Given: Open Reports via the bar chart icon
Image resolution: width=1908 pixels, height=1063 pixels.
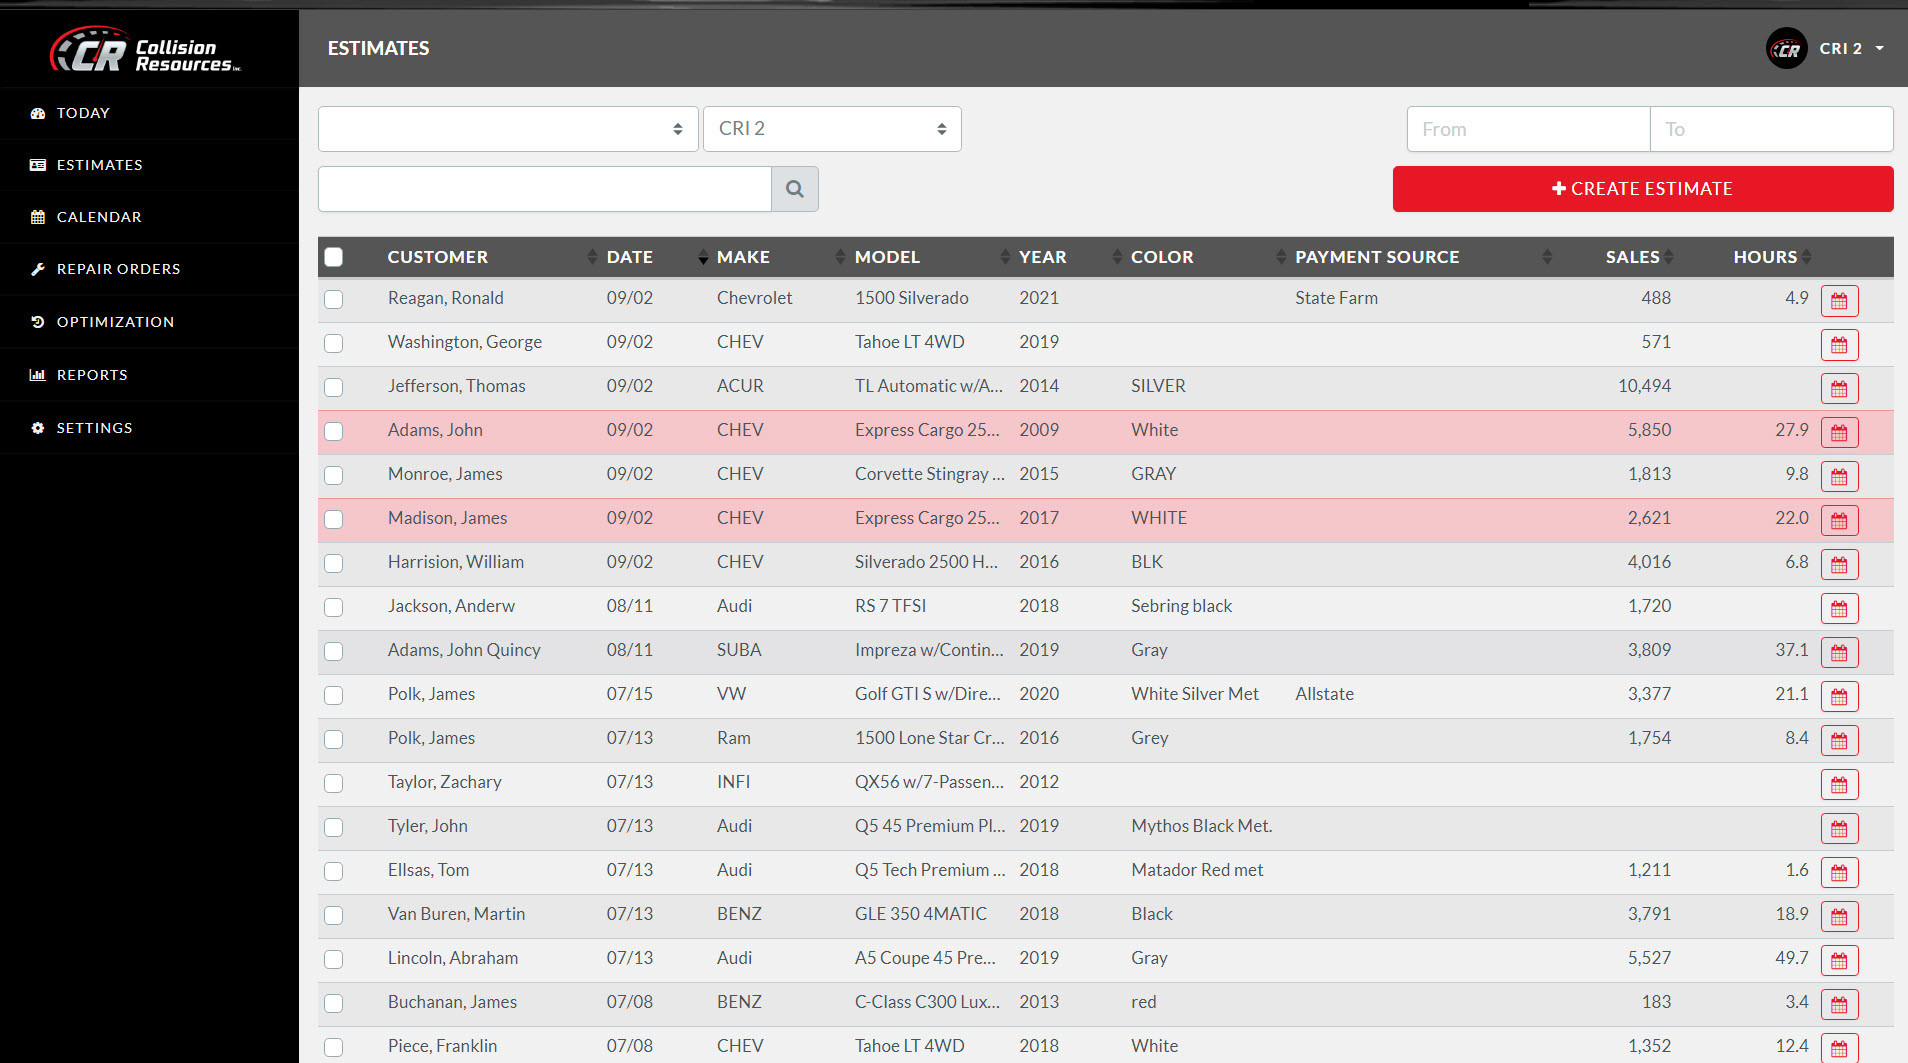Looking at the screenshot, I should [38, 374].
